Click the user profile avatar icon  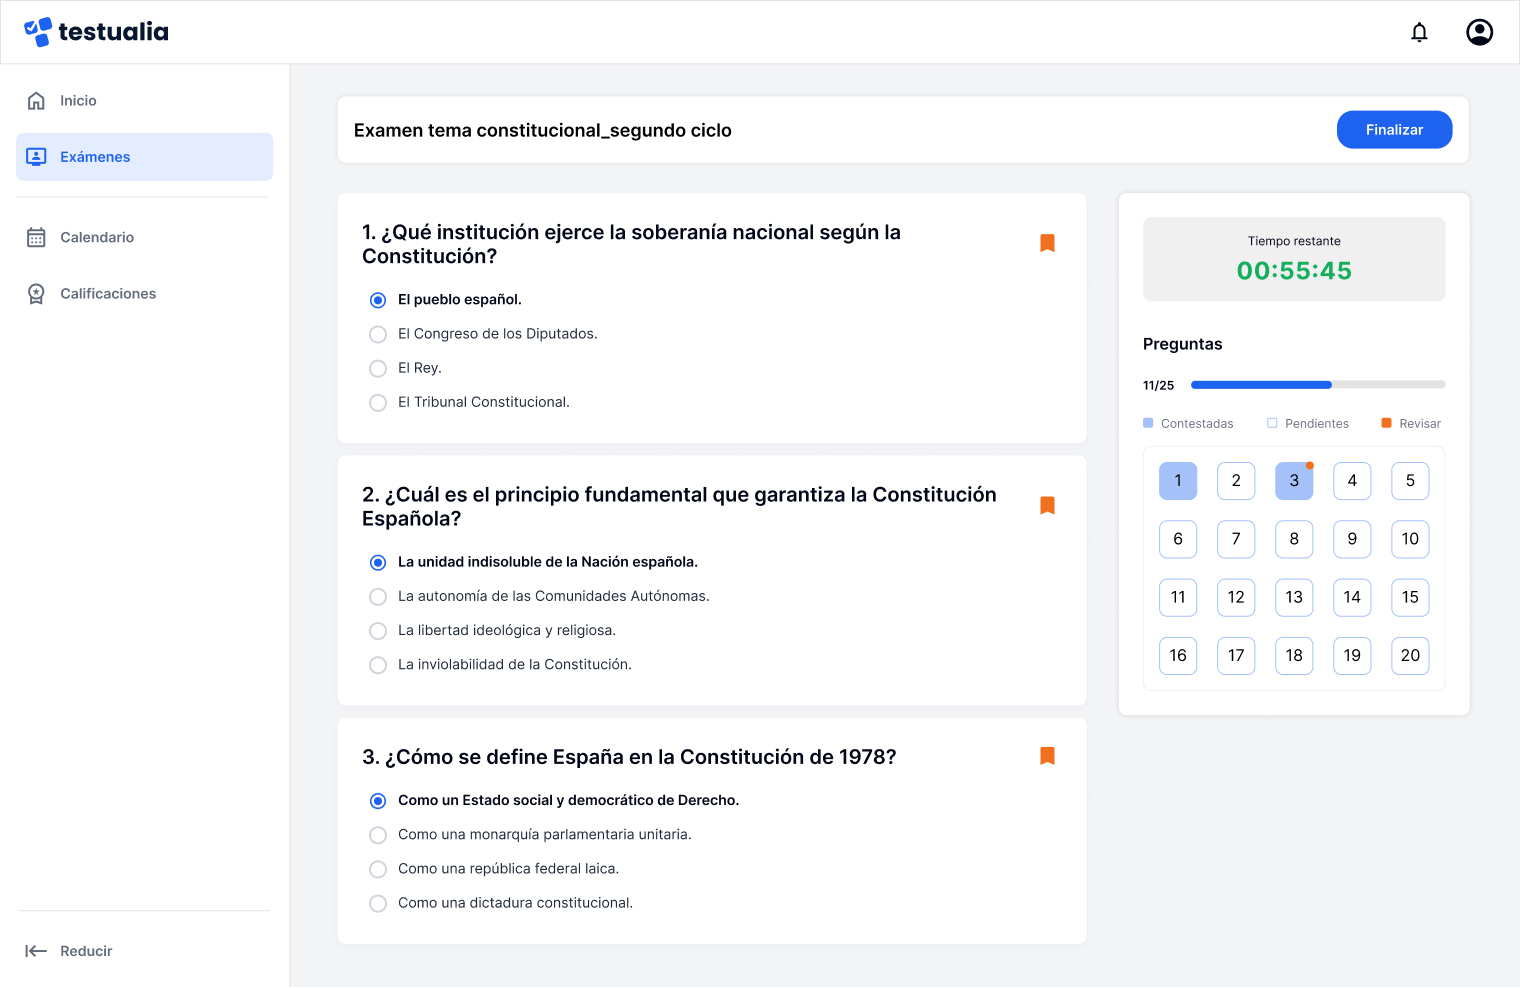[x=1479, y=31]
